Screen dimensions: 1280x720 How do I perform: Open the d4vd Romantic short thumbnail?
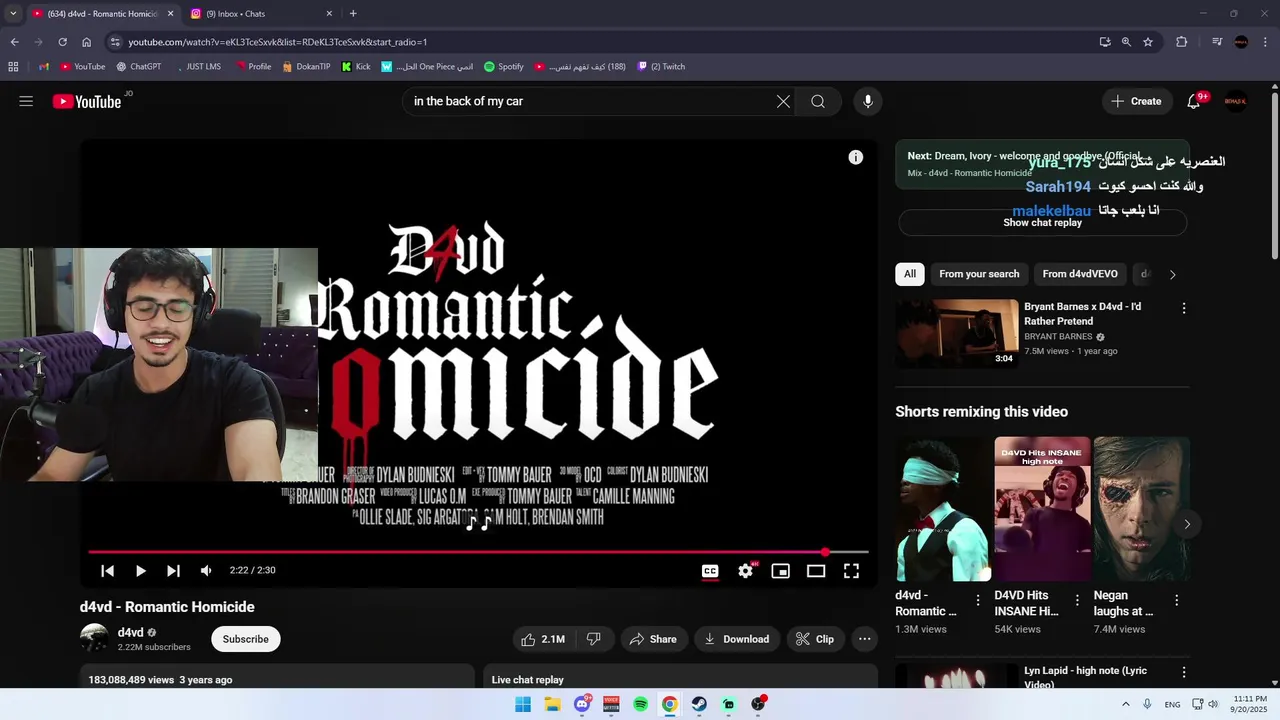(943, 509)
